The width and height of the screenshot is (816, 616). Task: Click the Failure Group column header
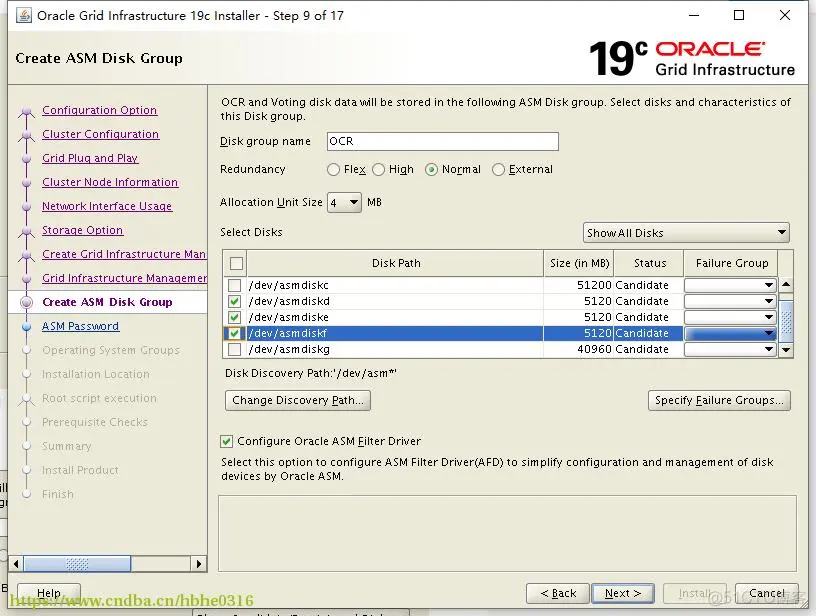(731, 263)
